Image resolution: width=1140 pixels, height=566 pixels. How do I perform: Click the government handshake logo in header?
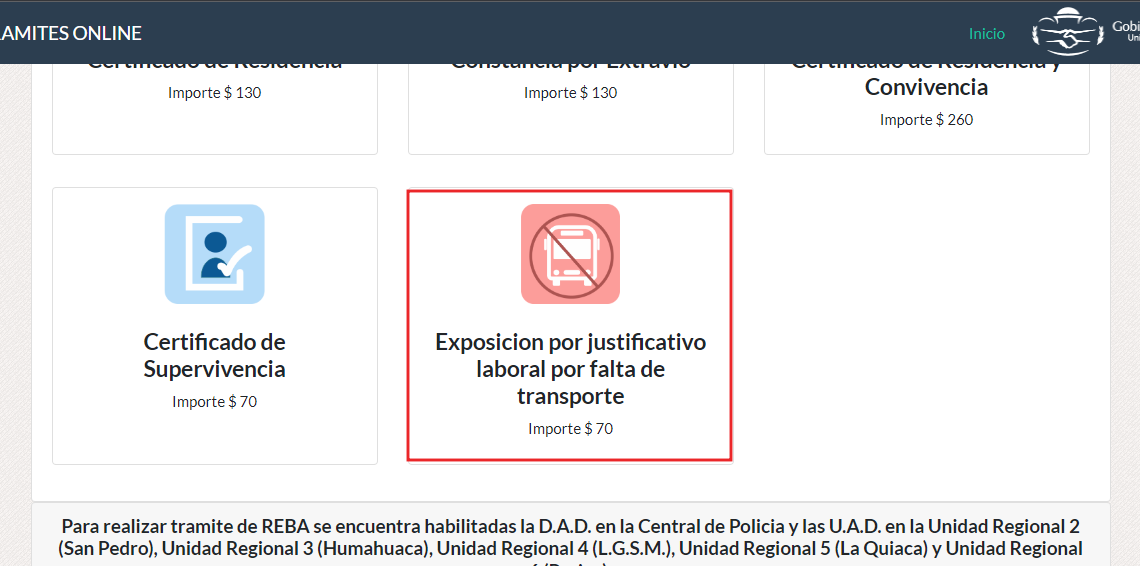[x=1067, y=34]
